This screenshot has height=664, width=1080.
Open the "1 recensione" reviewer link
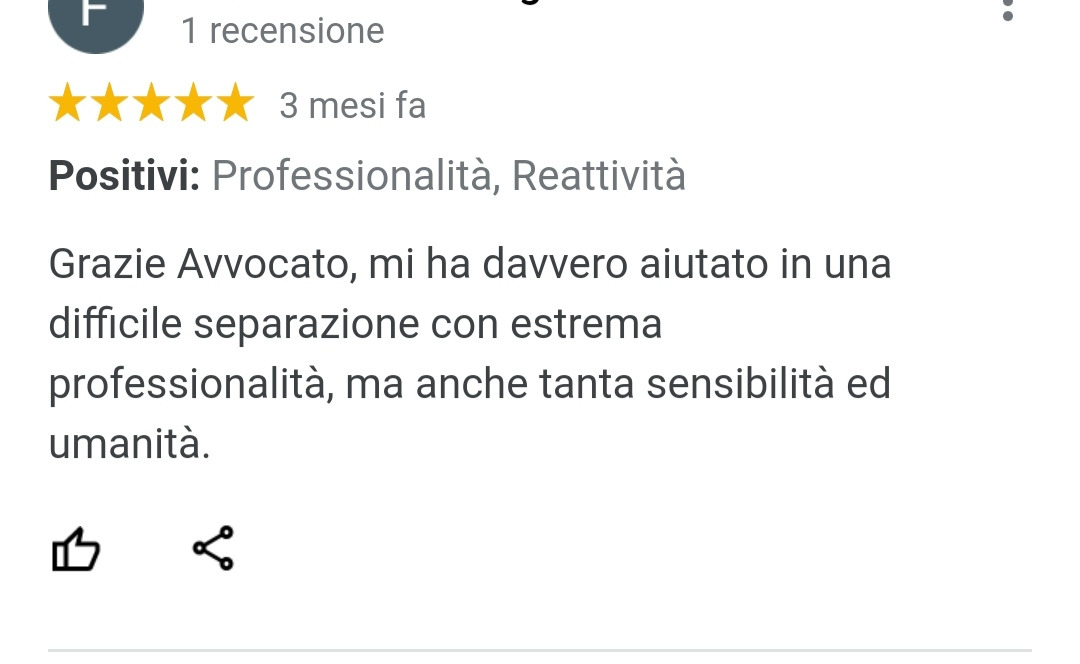pos(282,31)
